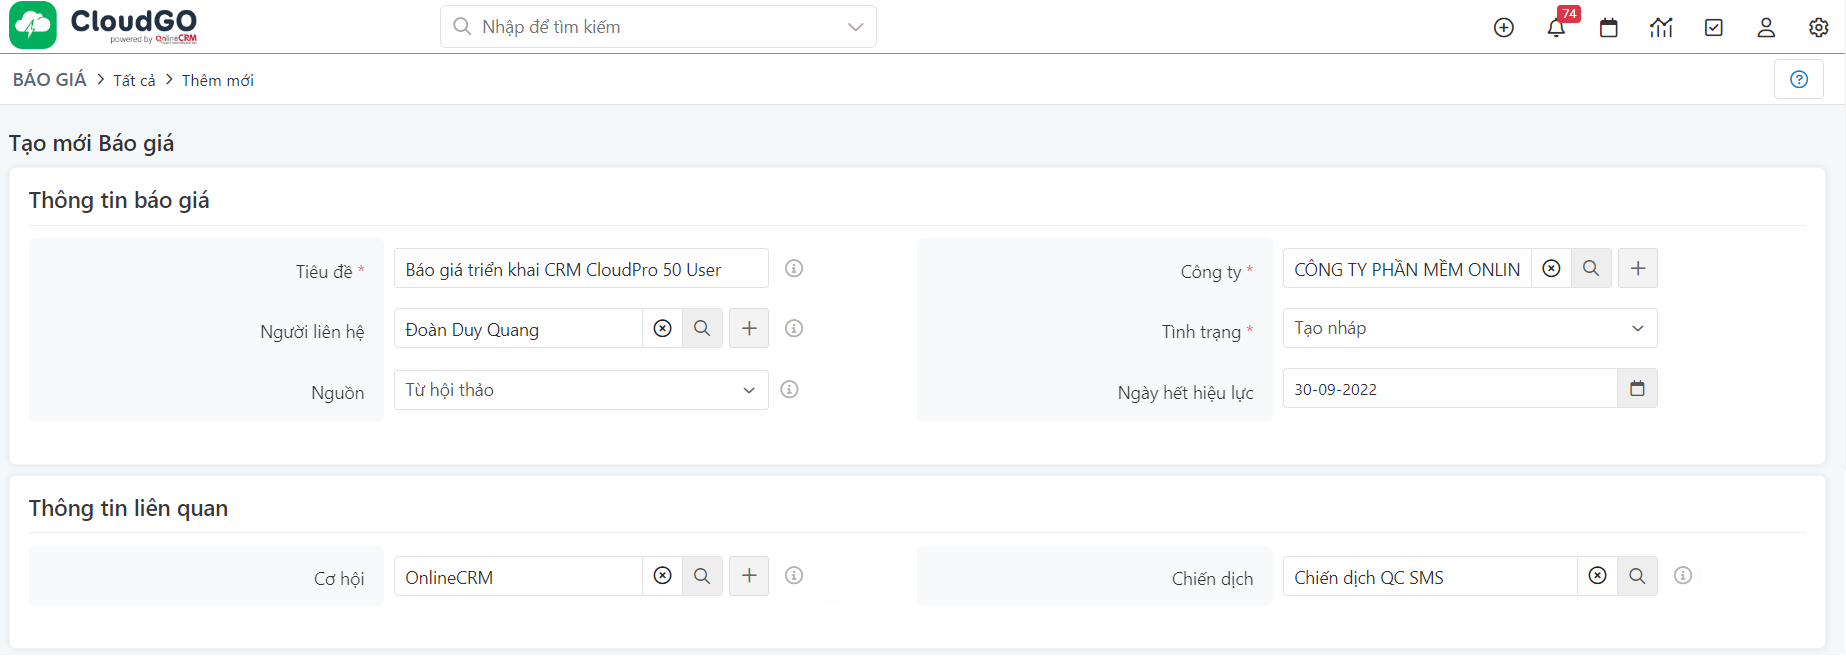Image resolution: width=1846 pixels, height=660 pixels.
Task: Click the info icon beside Nguồn
Action: [x=789, y=389]
